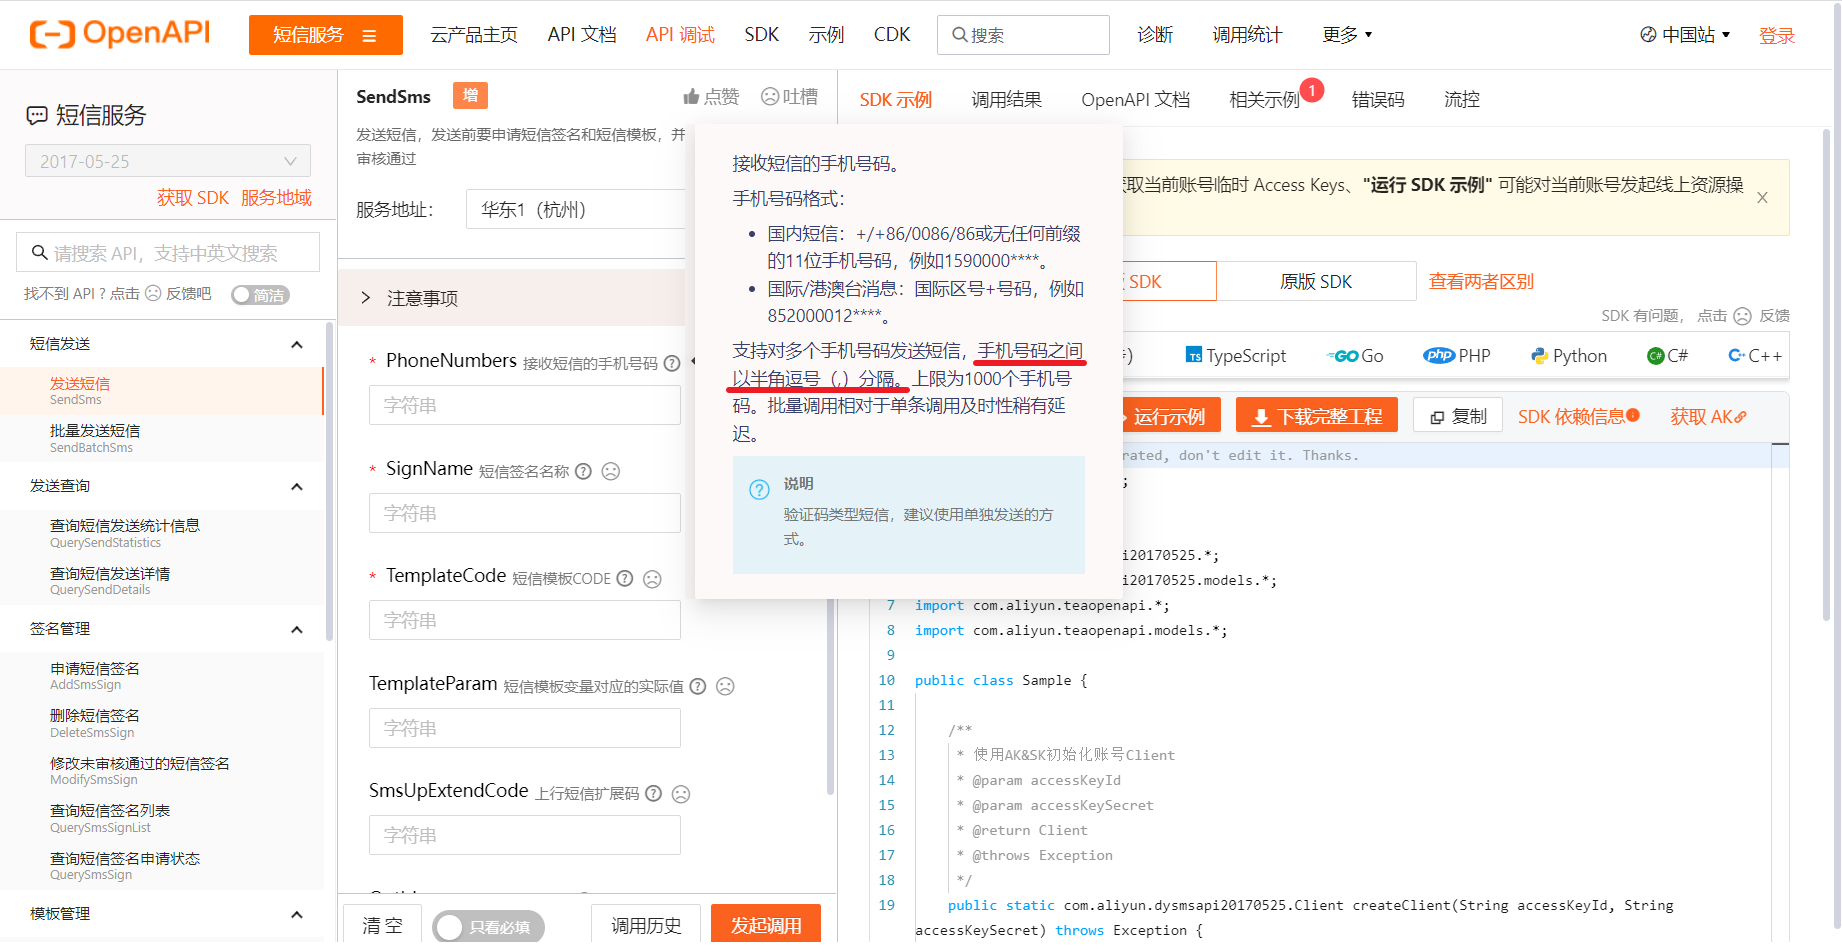Screen dimensions: 1842x952
Task: Collapse the 短信发送 group
Action: pos(296,345)
